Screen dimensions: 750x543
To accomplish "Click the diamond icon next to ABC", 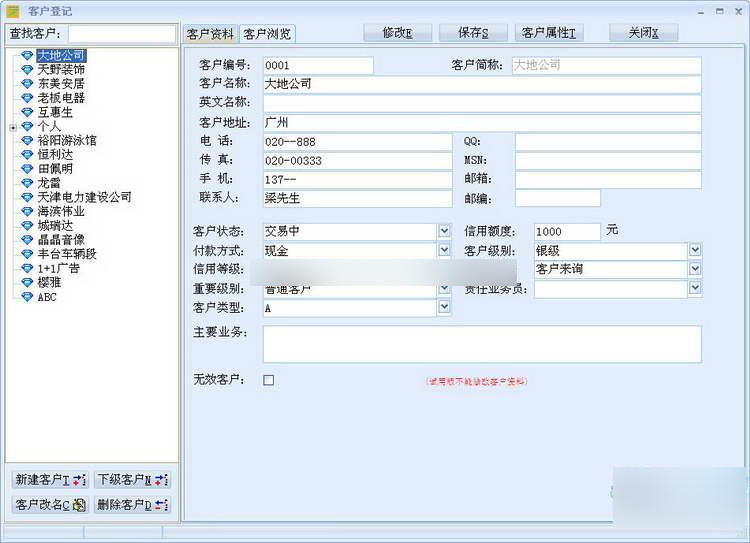I will tap(27, 297).
